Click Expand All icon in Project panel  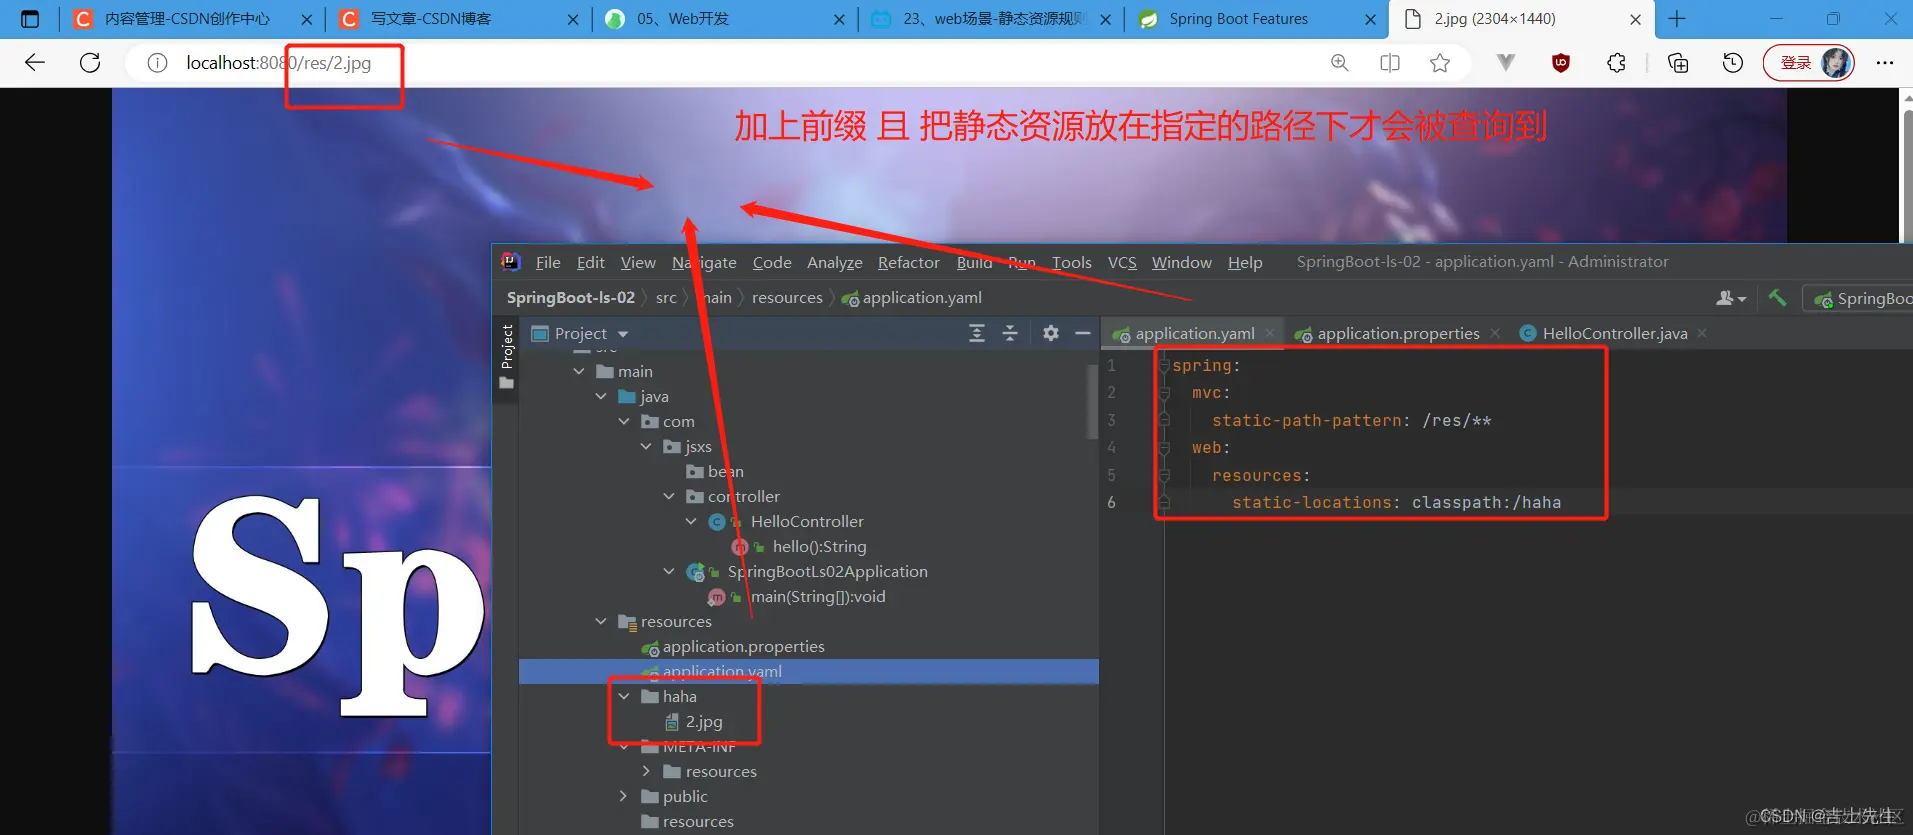(977, 333)
